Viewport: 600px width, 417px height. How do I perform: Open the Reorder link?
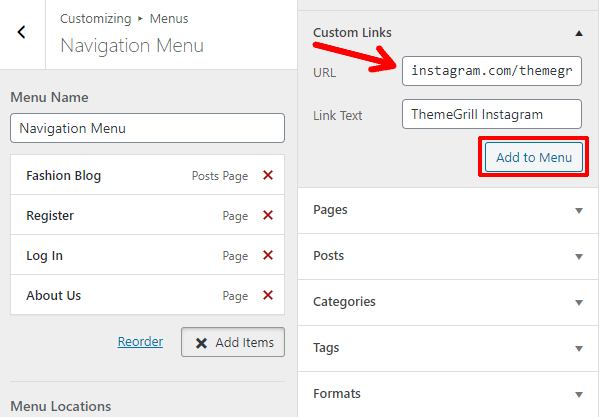tap(140, 342)
